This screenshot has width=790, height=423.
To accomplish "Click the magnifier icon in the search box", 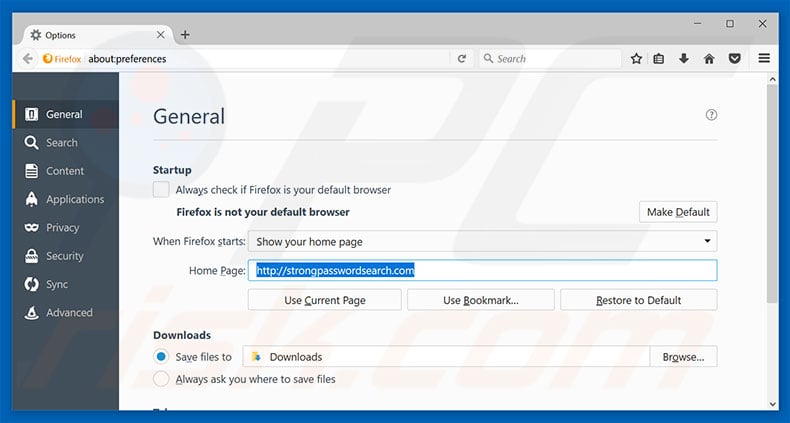I will pos(488,58).
